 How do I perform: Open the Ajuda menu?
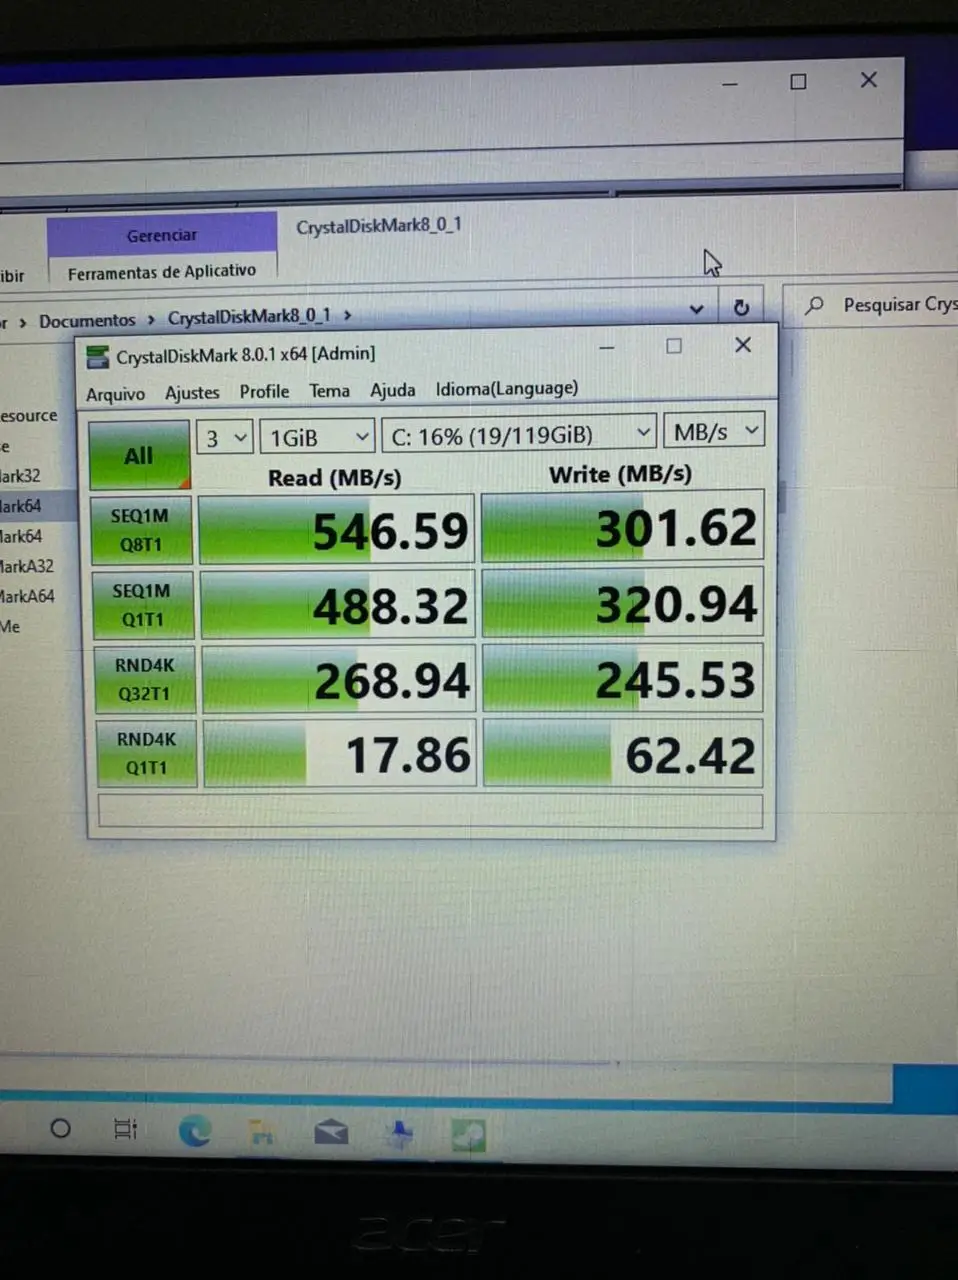point(393,390)
